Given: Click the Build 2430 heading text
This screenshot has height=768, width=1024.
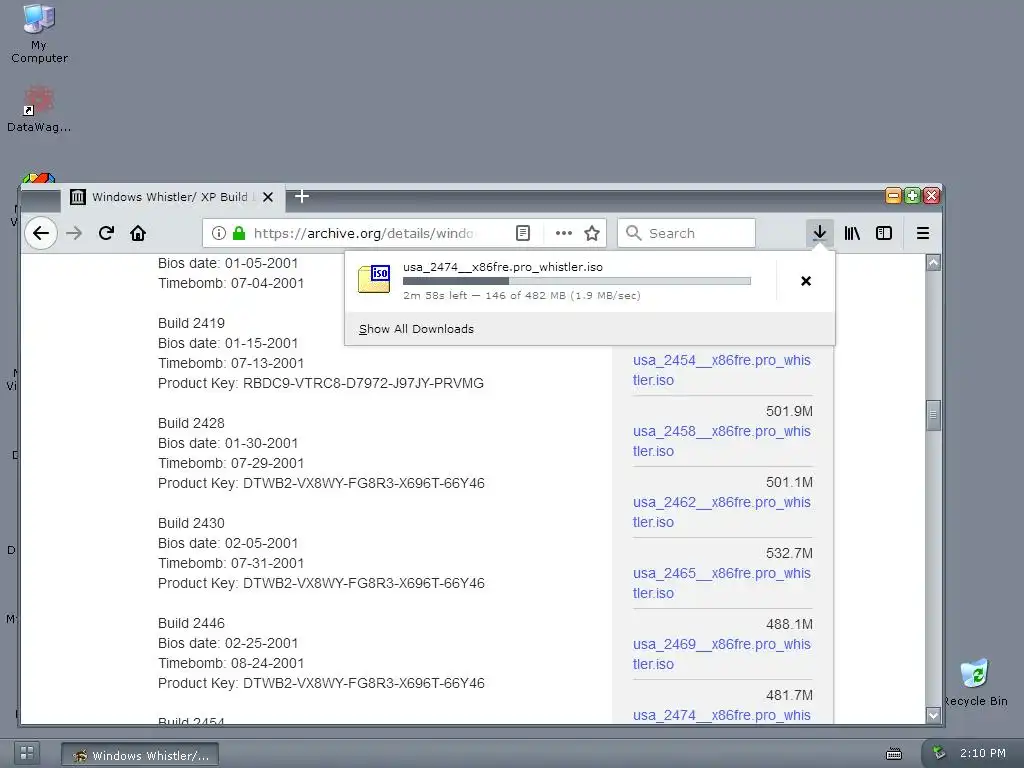Looking at the screenshot, I should 191,523.
